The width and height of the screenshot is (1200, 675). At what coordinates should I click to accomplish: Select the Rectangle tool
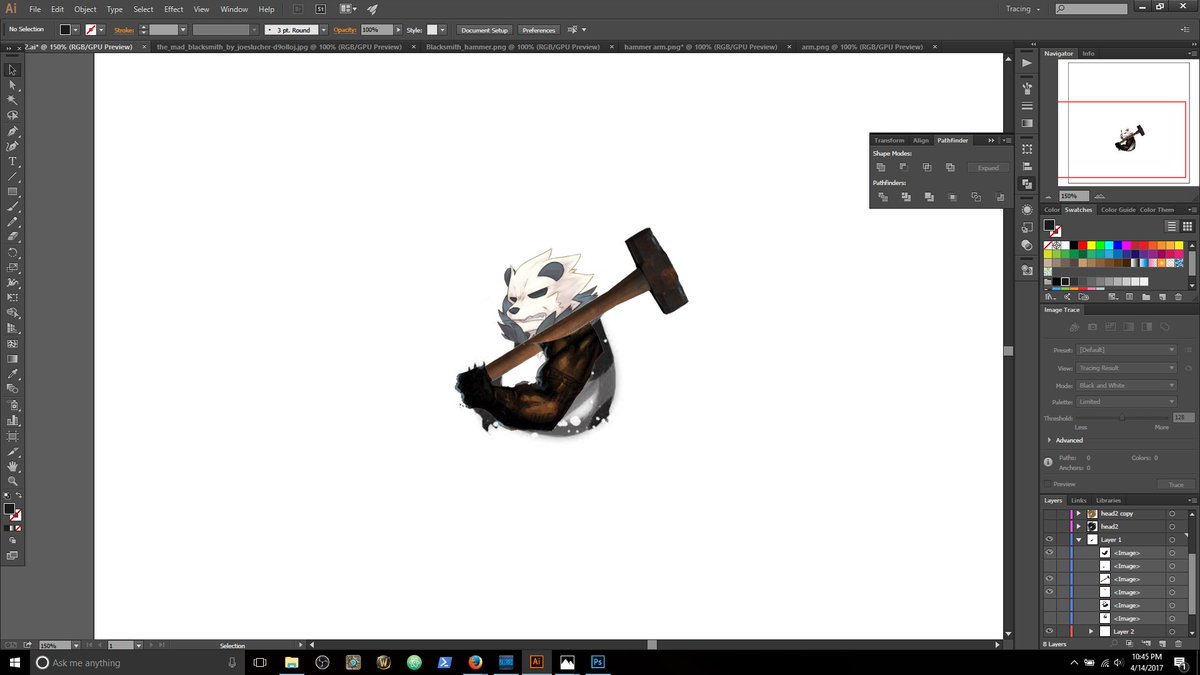[x=12, y=191]
